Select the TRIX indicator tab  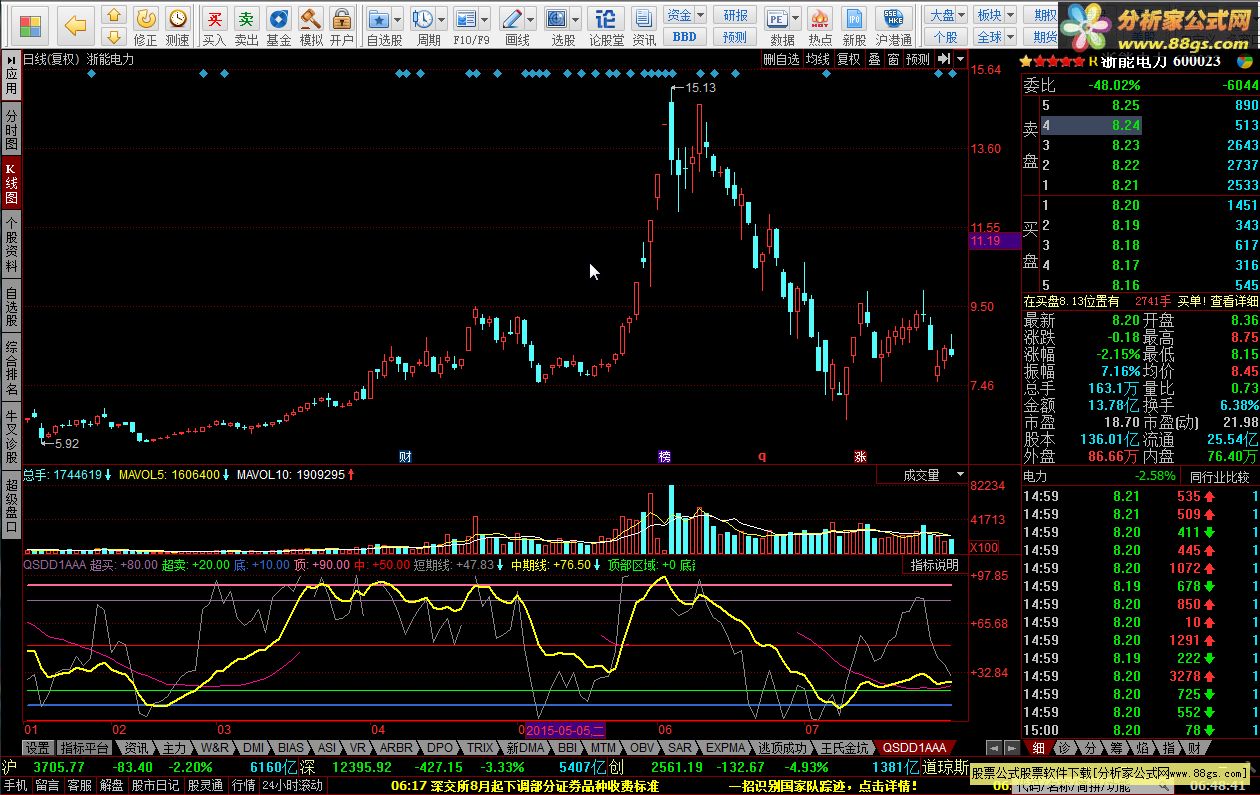point(481,747)
